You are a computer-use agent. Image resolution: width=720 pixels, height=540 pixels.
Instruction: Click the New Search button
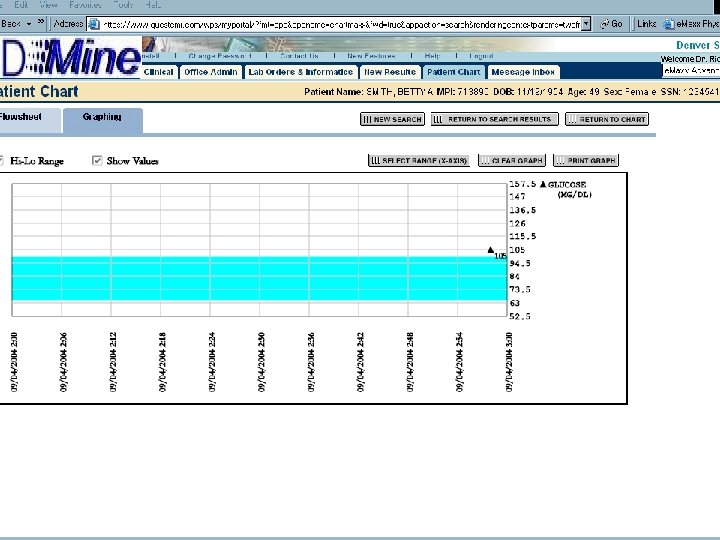click(x=393, y=119)
